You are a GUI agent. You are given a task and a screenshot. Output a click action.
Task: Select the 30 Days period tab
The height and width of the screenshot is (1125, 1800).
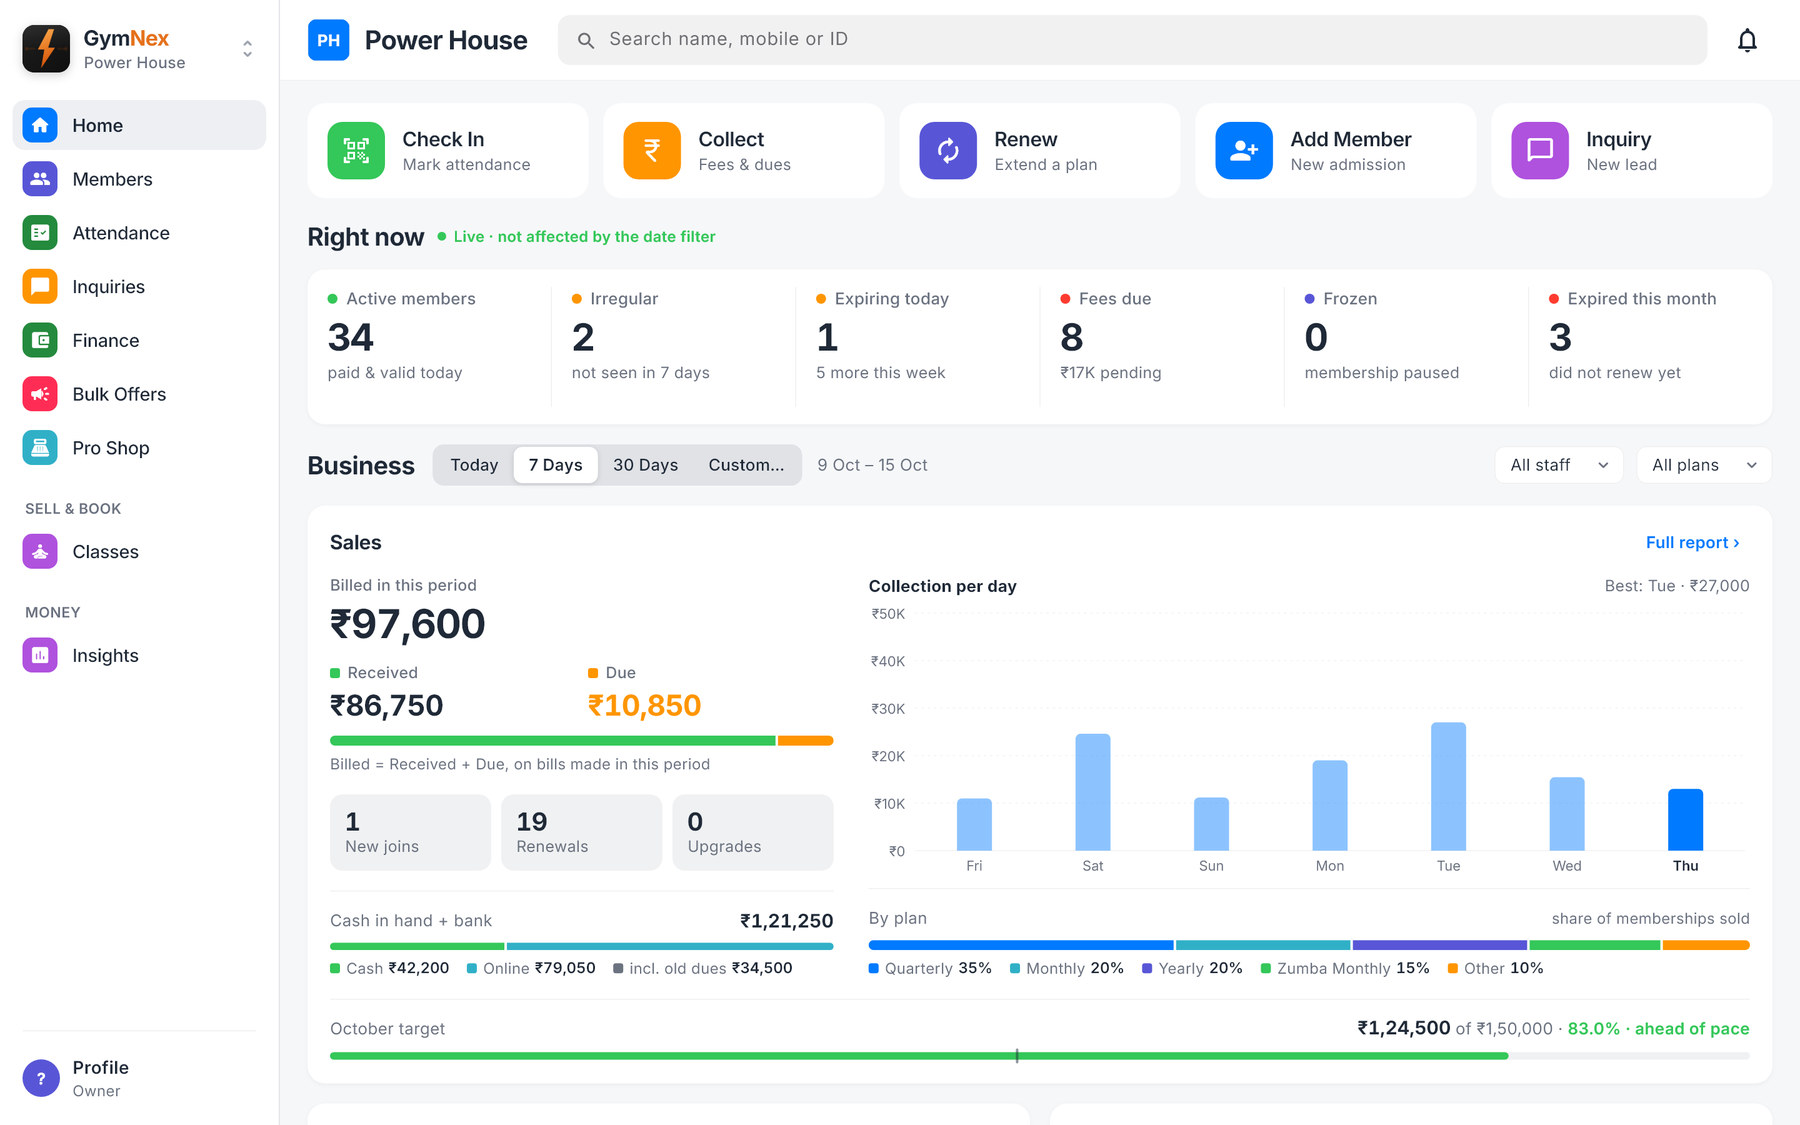[x=646, y=465]
